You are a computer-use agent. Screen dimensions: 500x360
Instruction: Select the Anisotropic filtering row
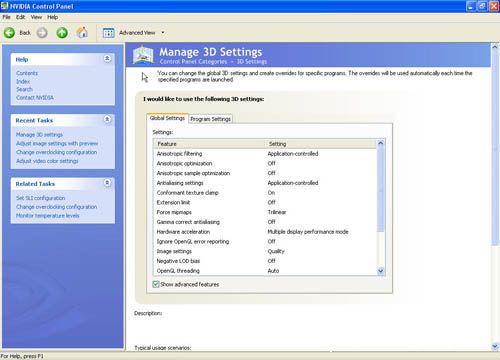click(265, 154)
